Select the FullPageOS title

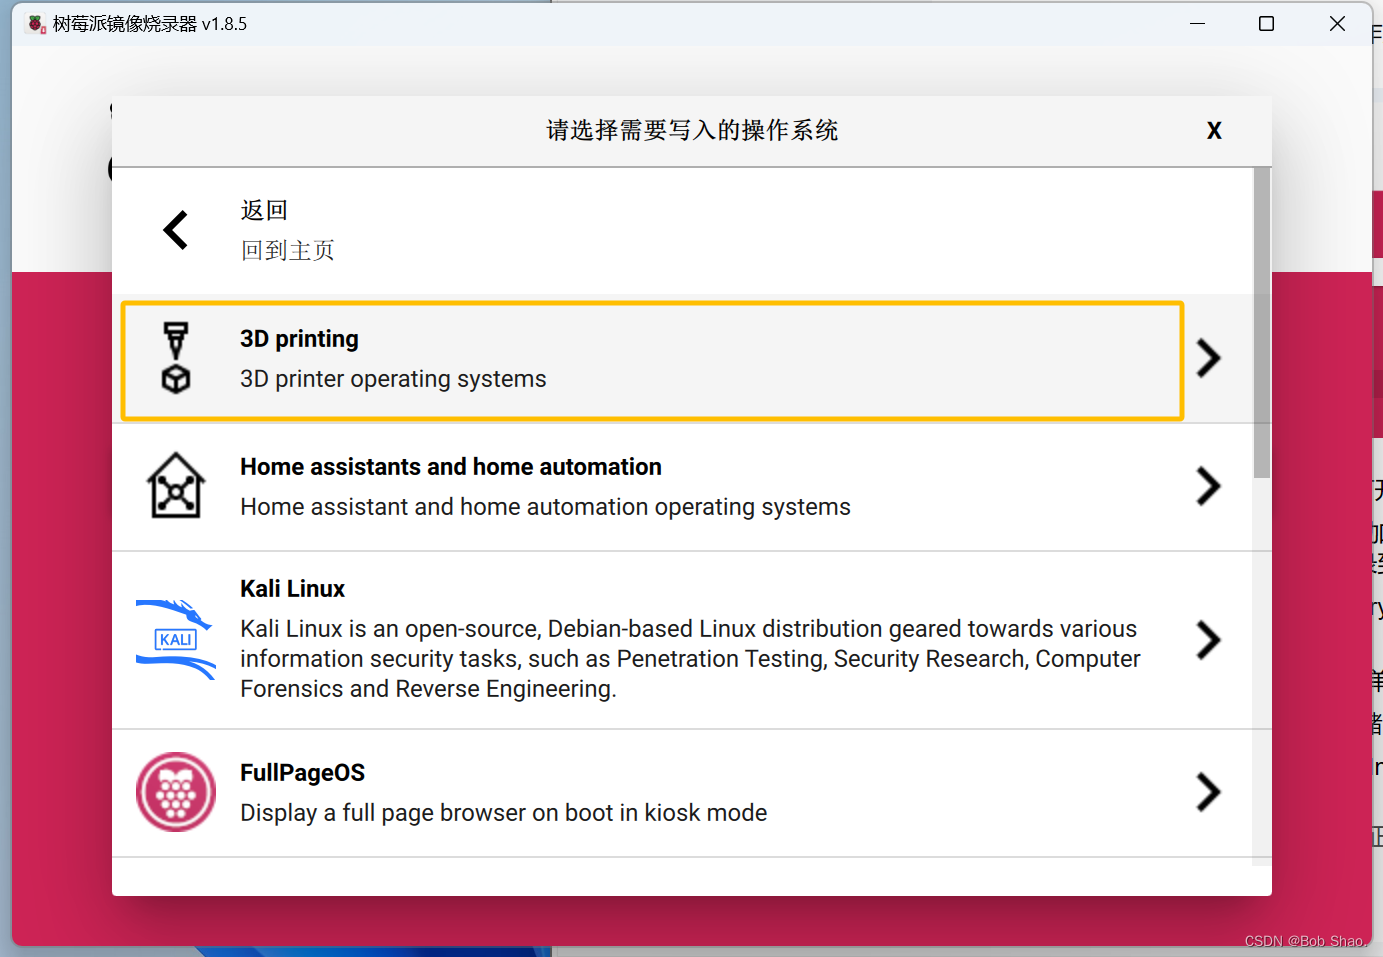click(x=302, y=773)
